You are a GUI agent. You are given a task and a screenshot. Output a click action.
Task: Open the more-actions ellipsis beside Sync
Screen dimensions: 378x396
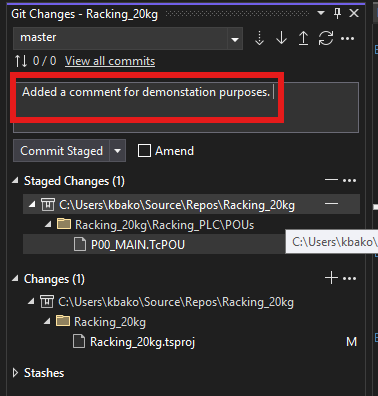[347, 39]
